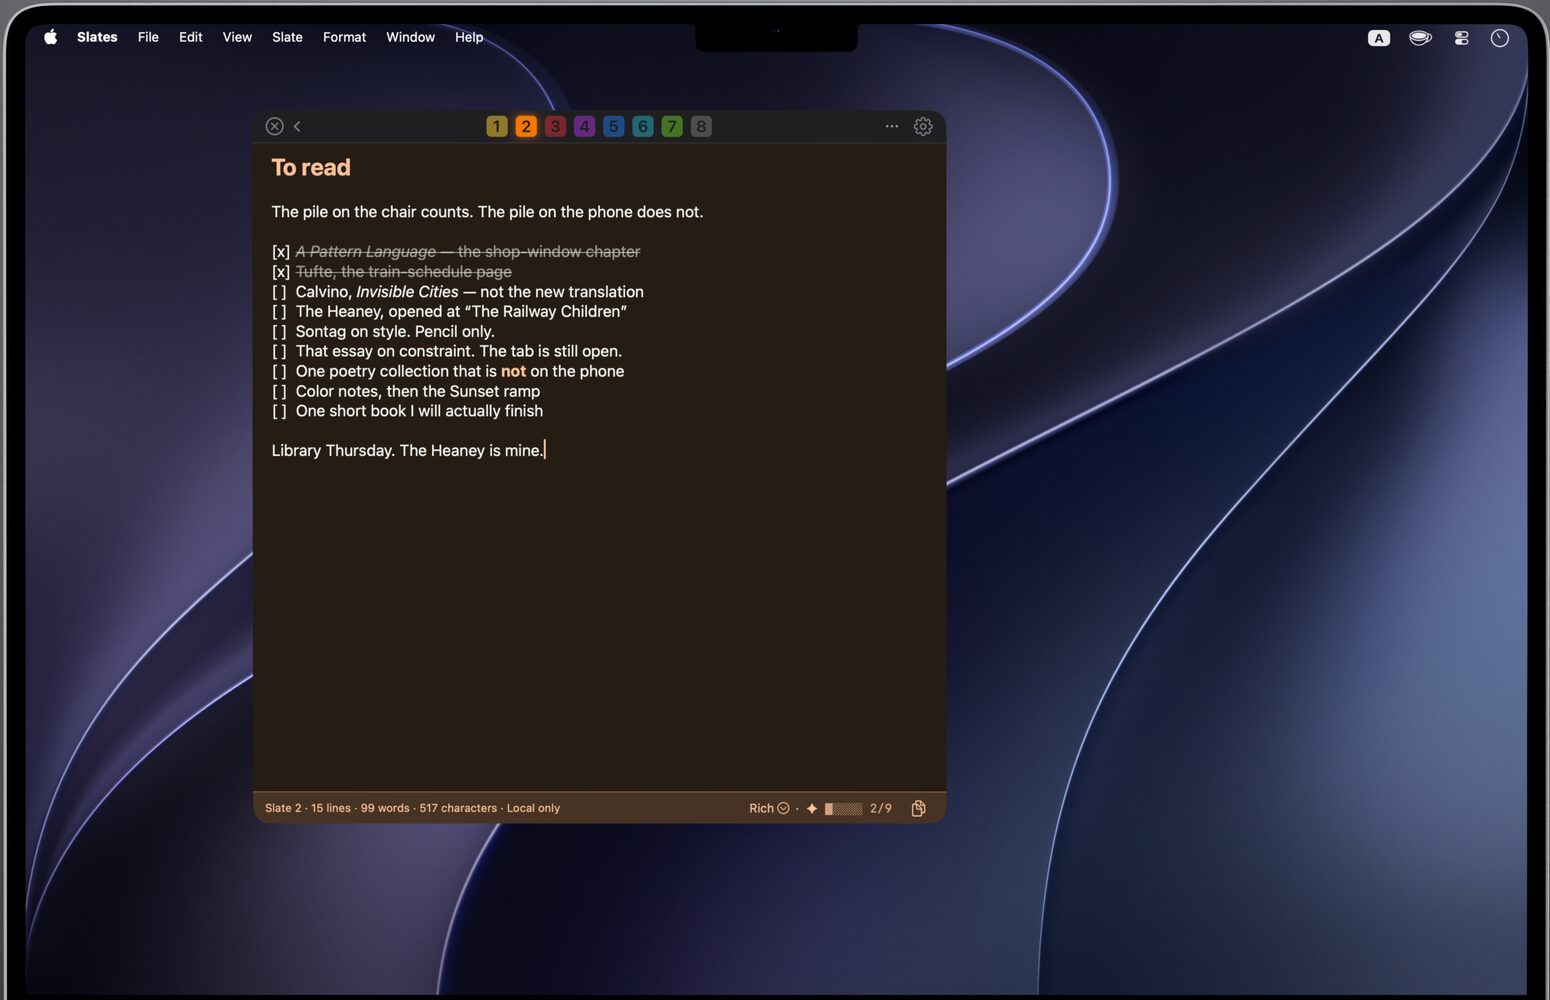
Task: Check off Calvino, Invisible Cities
Action: click(x=279, y=292)
